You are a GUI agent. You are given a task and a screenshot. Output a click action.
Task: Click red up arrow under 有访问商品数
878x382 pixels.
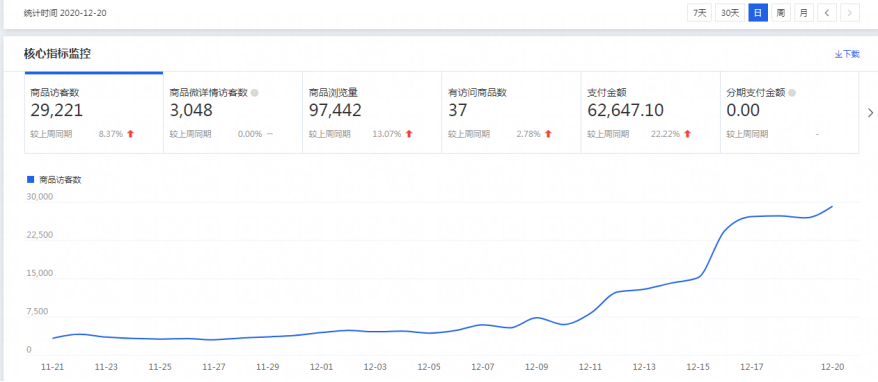point(548,134)
